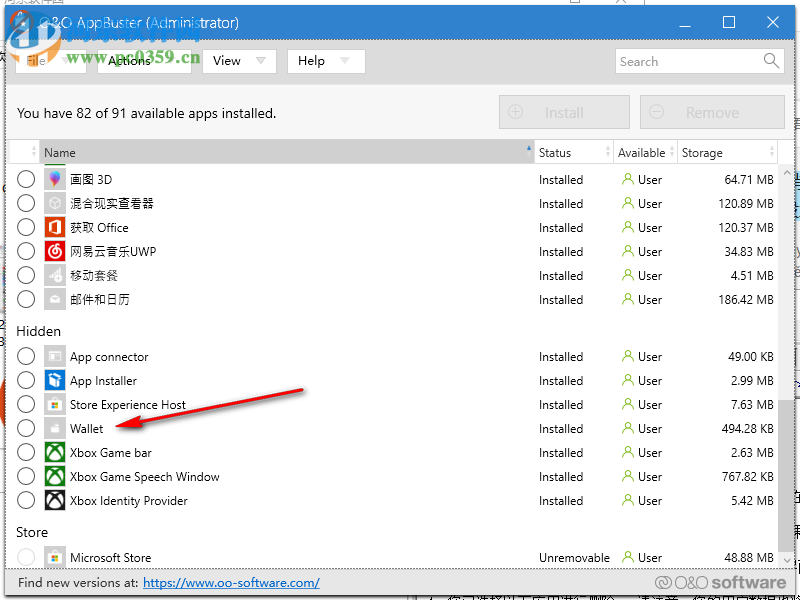This screenshot has width=800, height=600.
Task: Click the App Installer icon
Action: 54,380
